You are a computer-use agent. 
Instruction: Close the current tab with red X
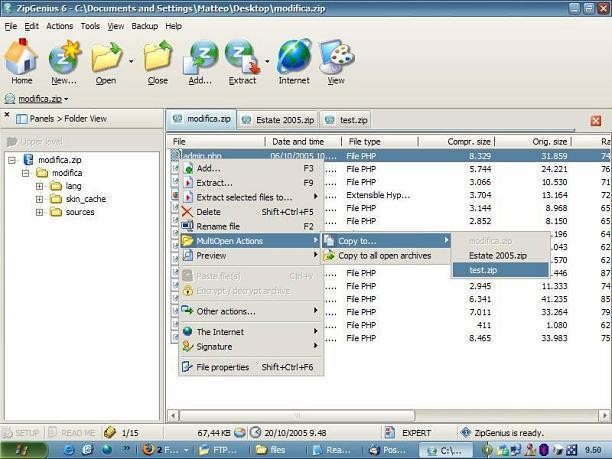596,121
